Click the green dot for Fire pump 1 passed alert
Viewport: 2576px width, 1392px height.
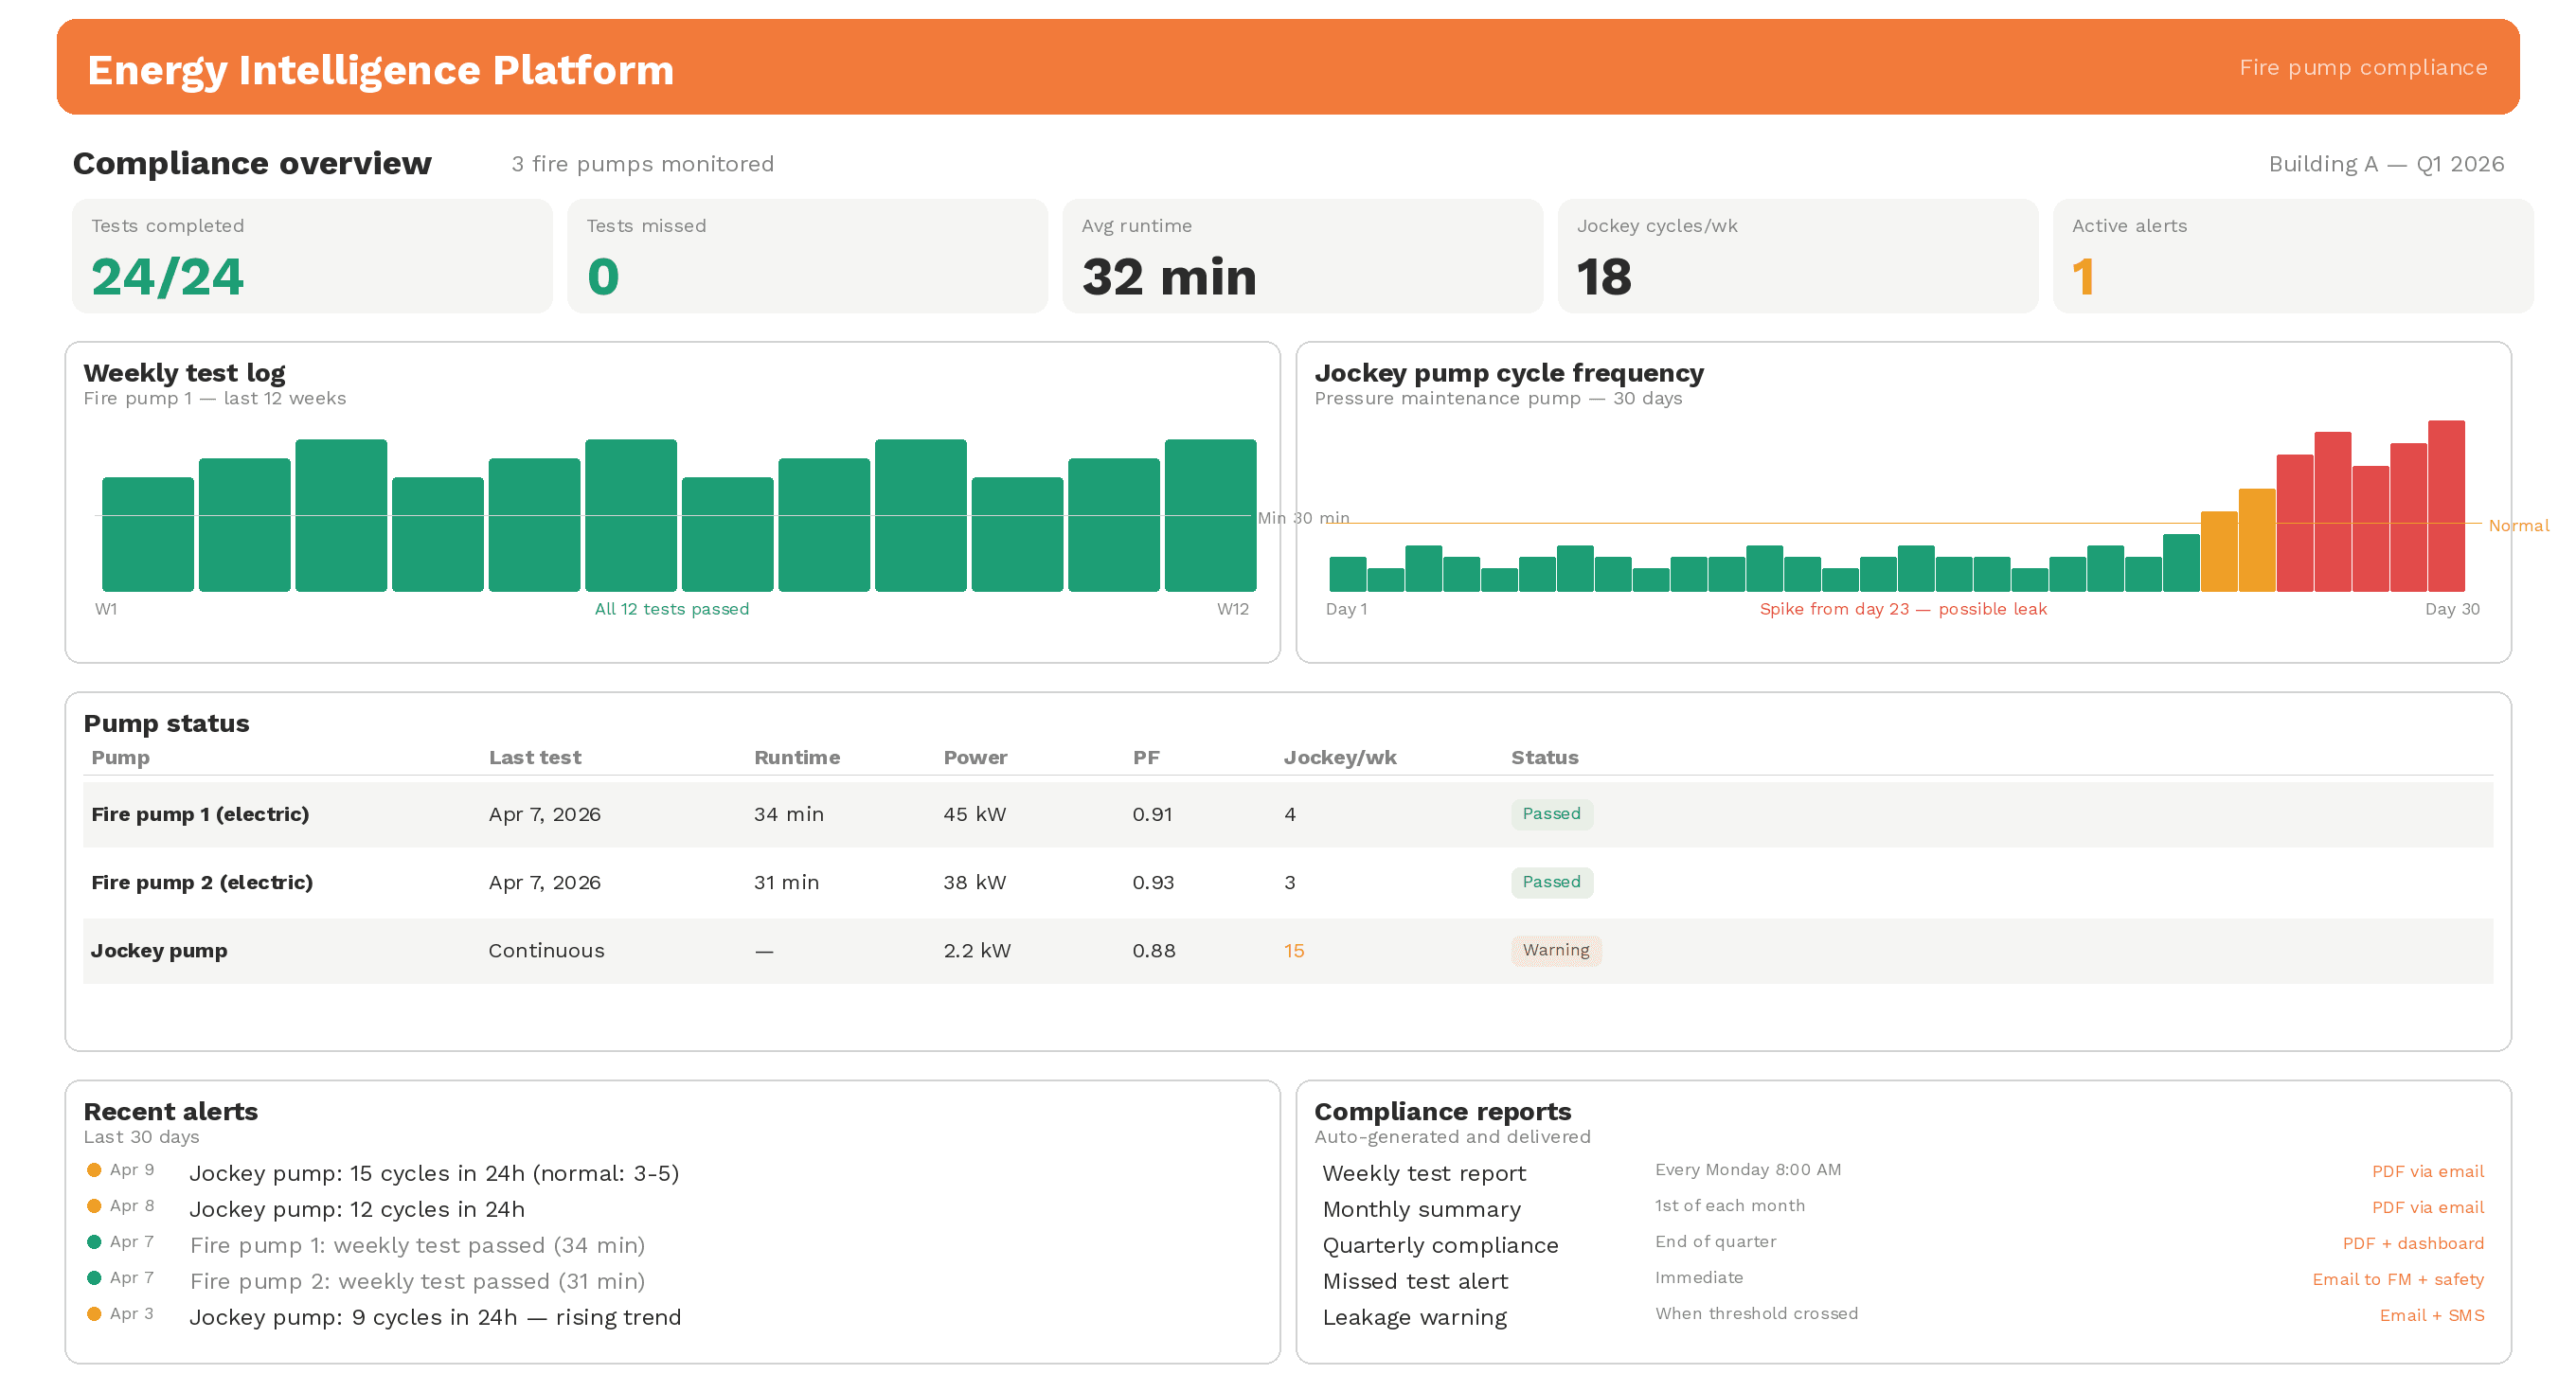tap(95, 1241)
